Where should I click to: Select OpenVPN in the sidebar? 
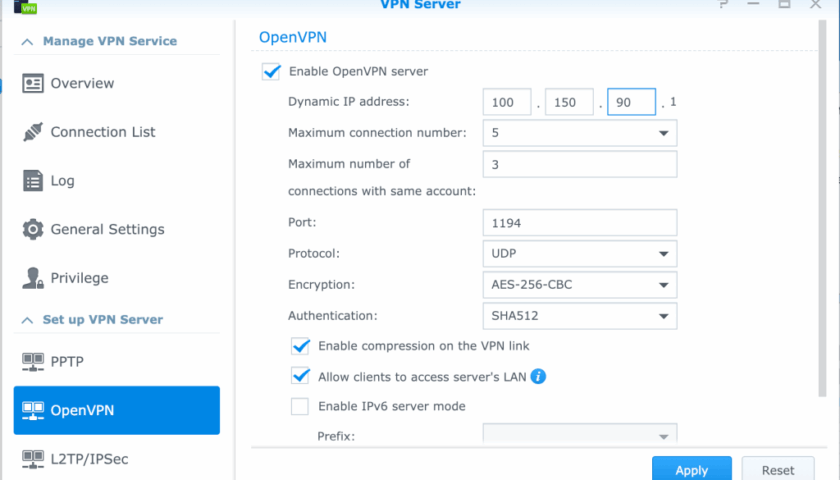click(x=116, y=410)
